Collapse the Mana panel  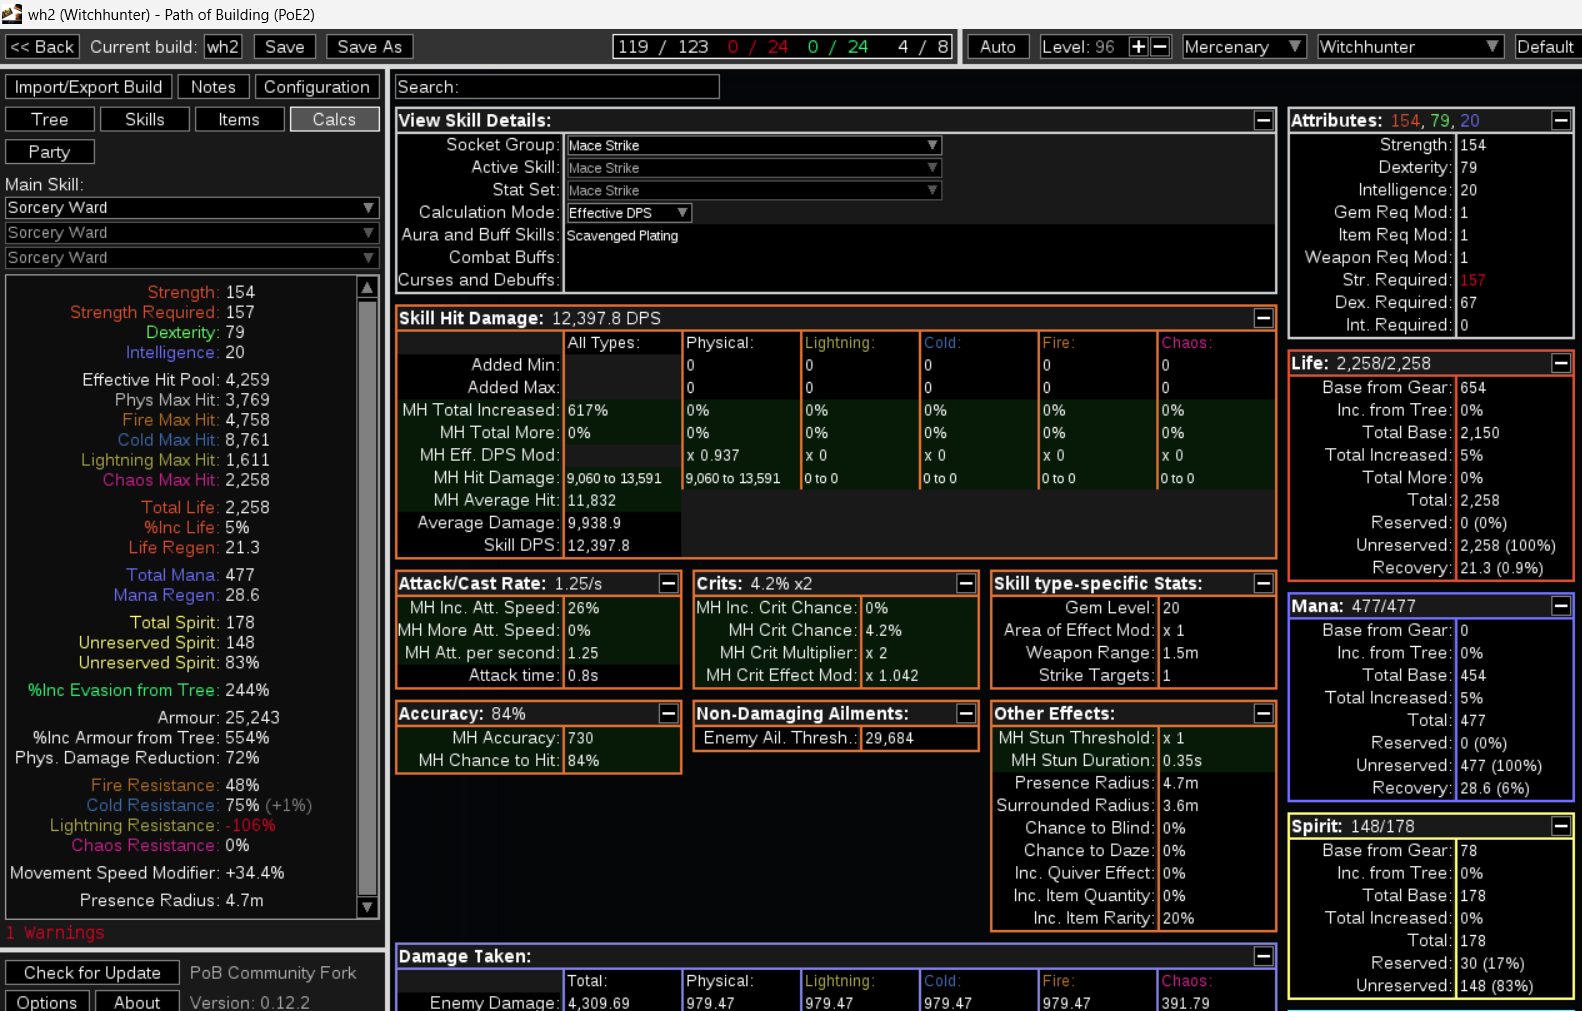(x=1560, y=606)
